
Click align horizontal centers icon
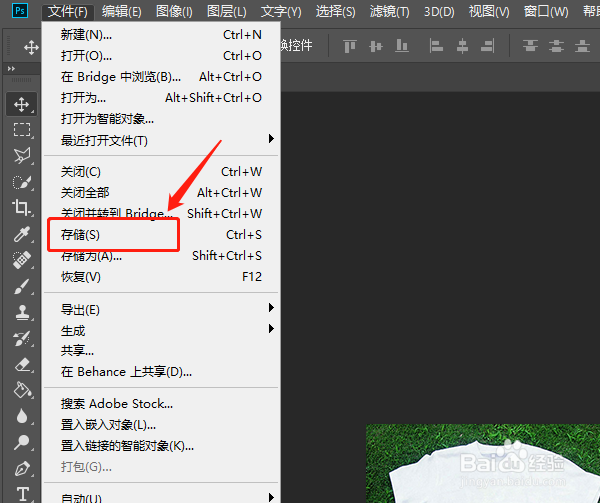click(x=462, y=46)
